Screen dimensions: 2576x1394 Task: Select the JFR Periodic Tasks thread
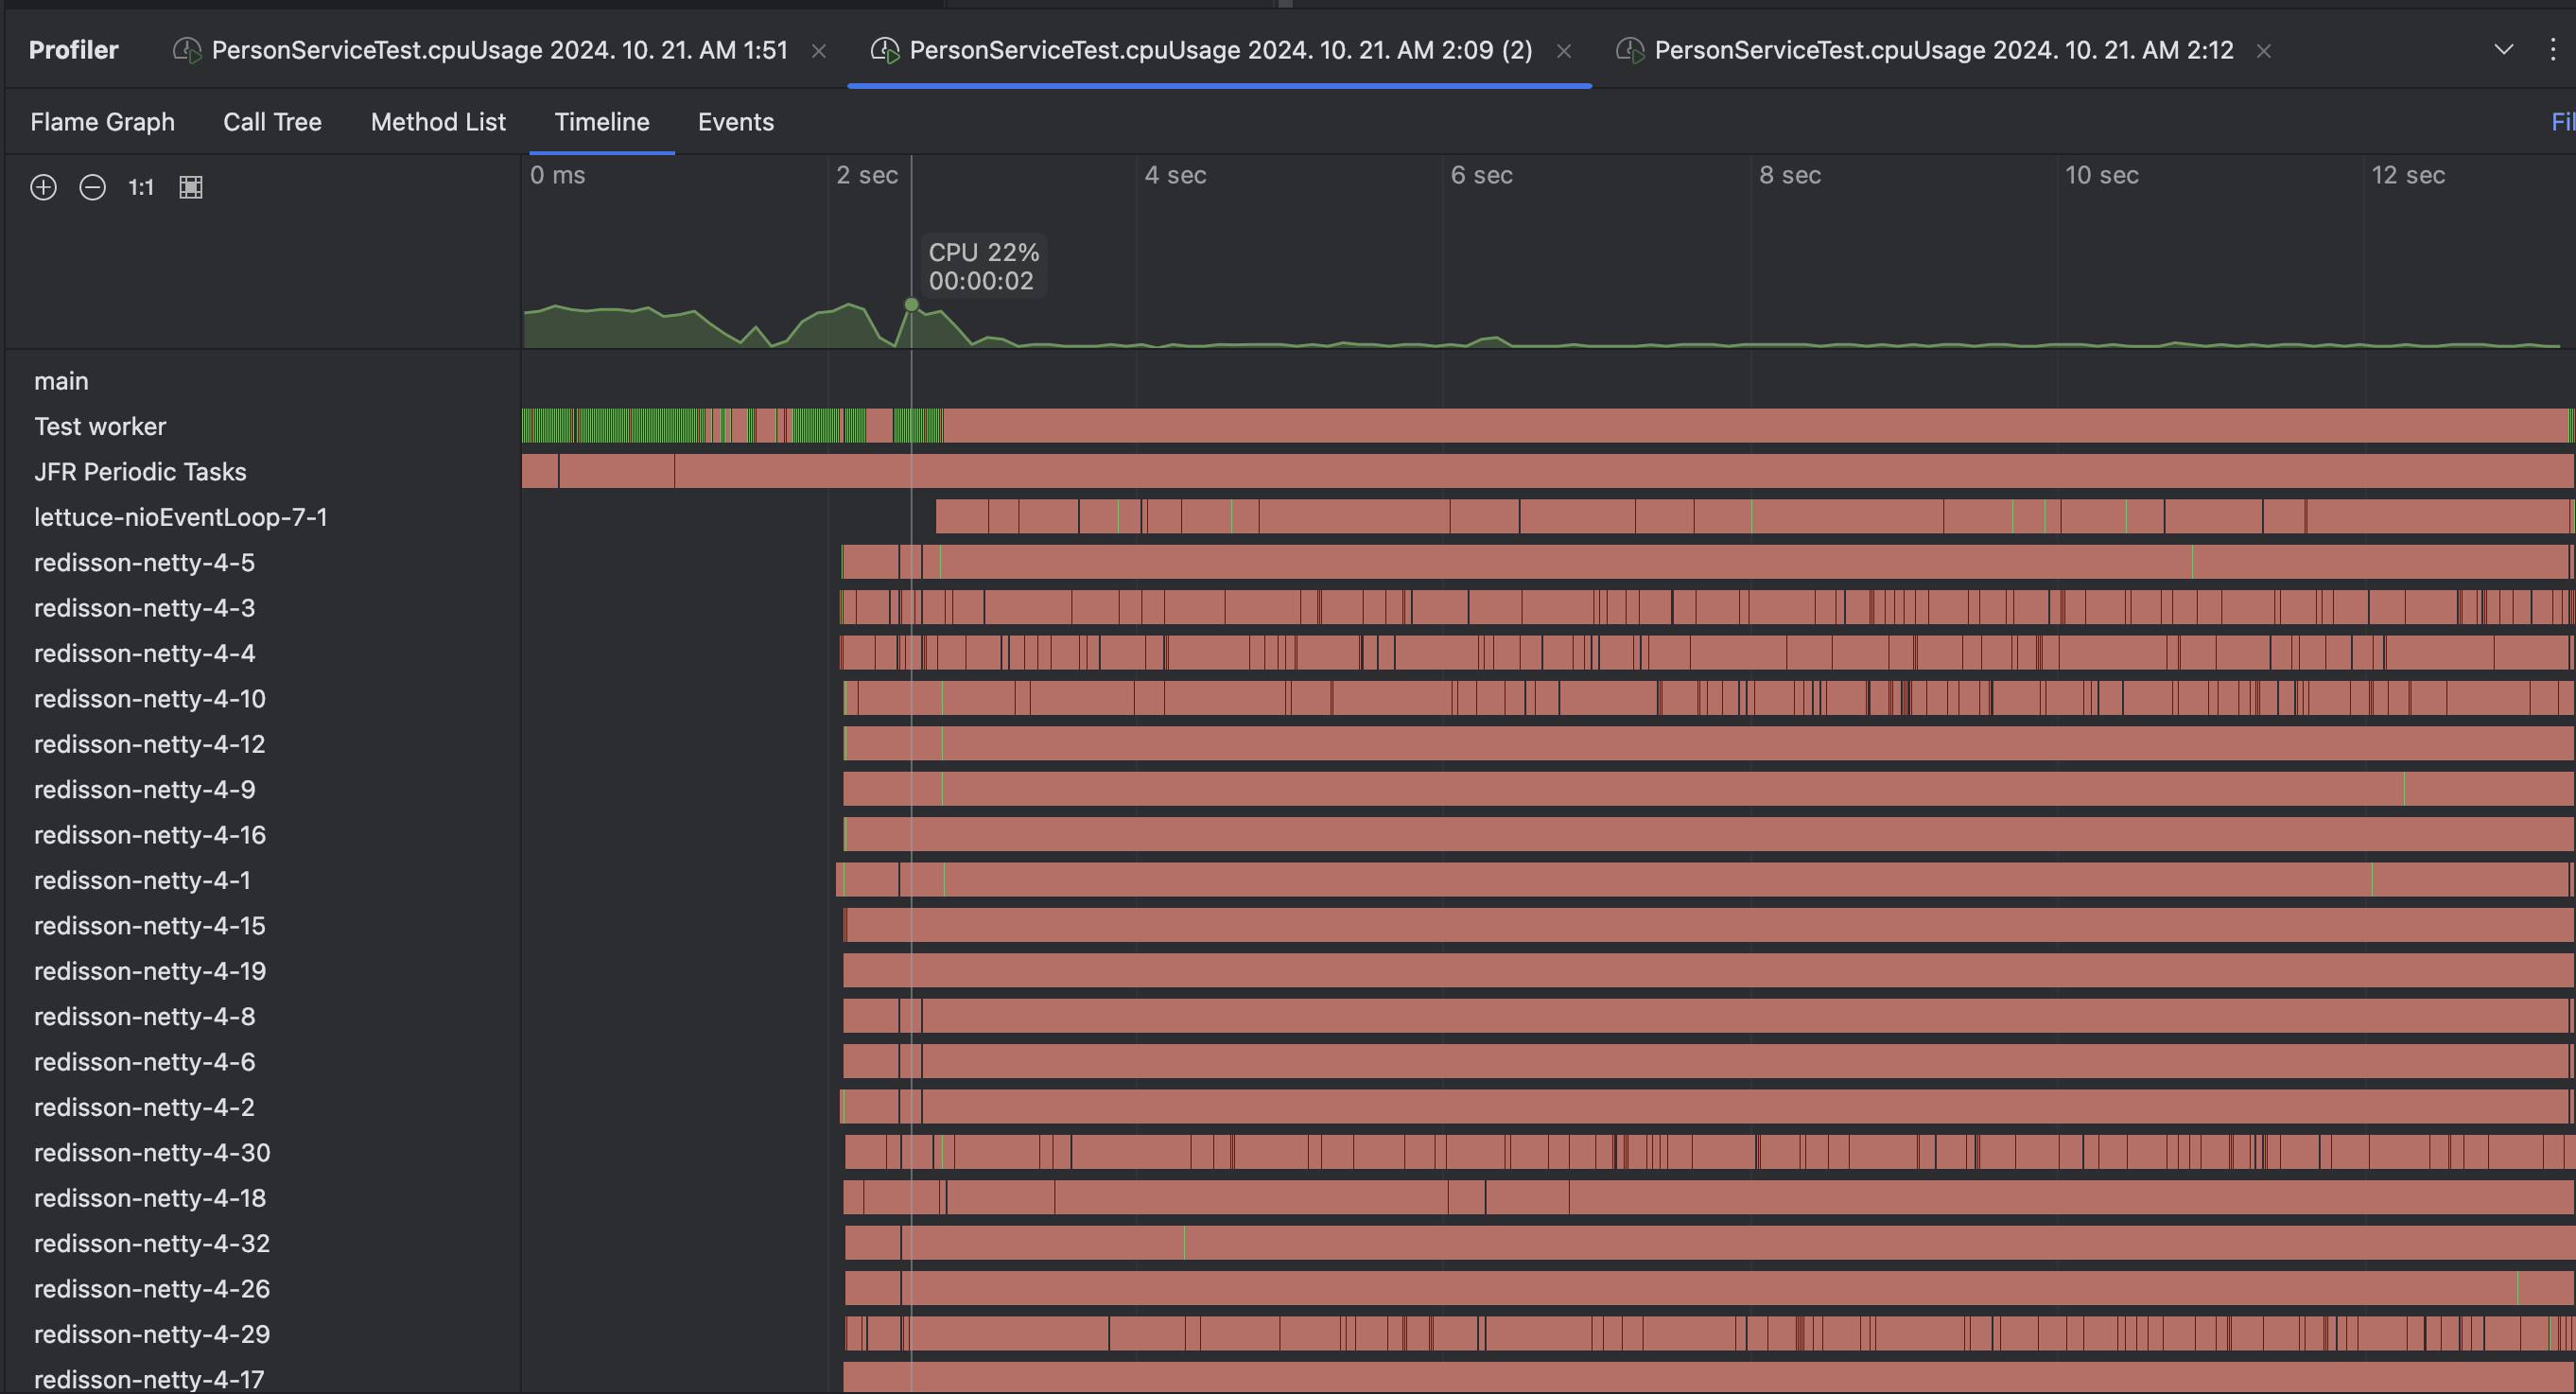pyautogui.click(x=140, y=472)
